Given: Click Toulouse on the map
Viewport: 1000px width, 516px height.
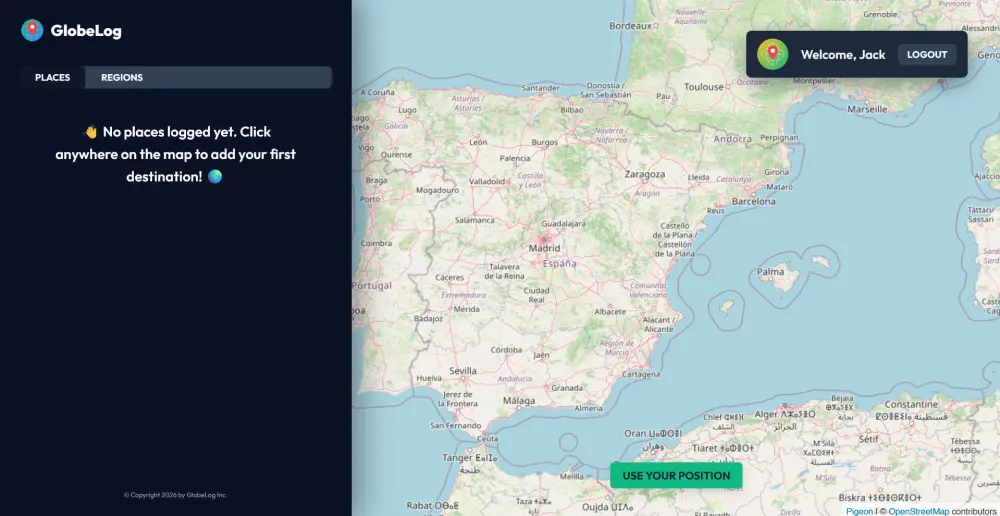Looking at the screenshot, I should tap(704, 86).
